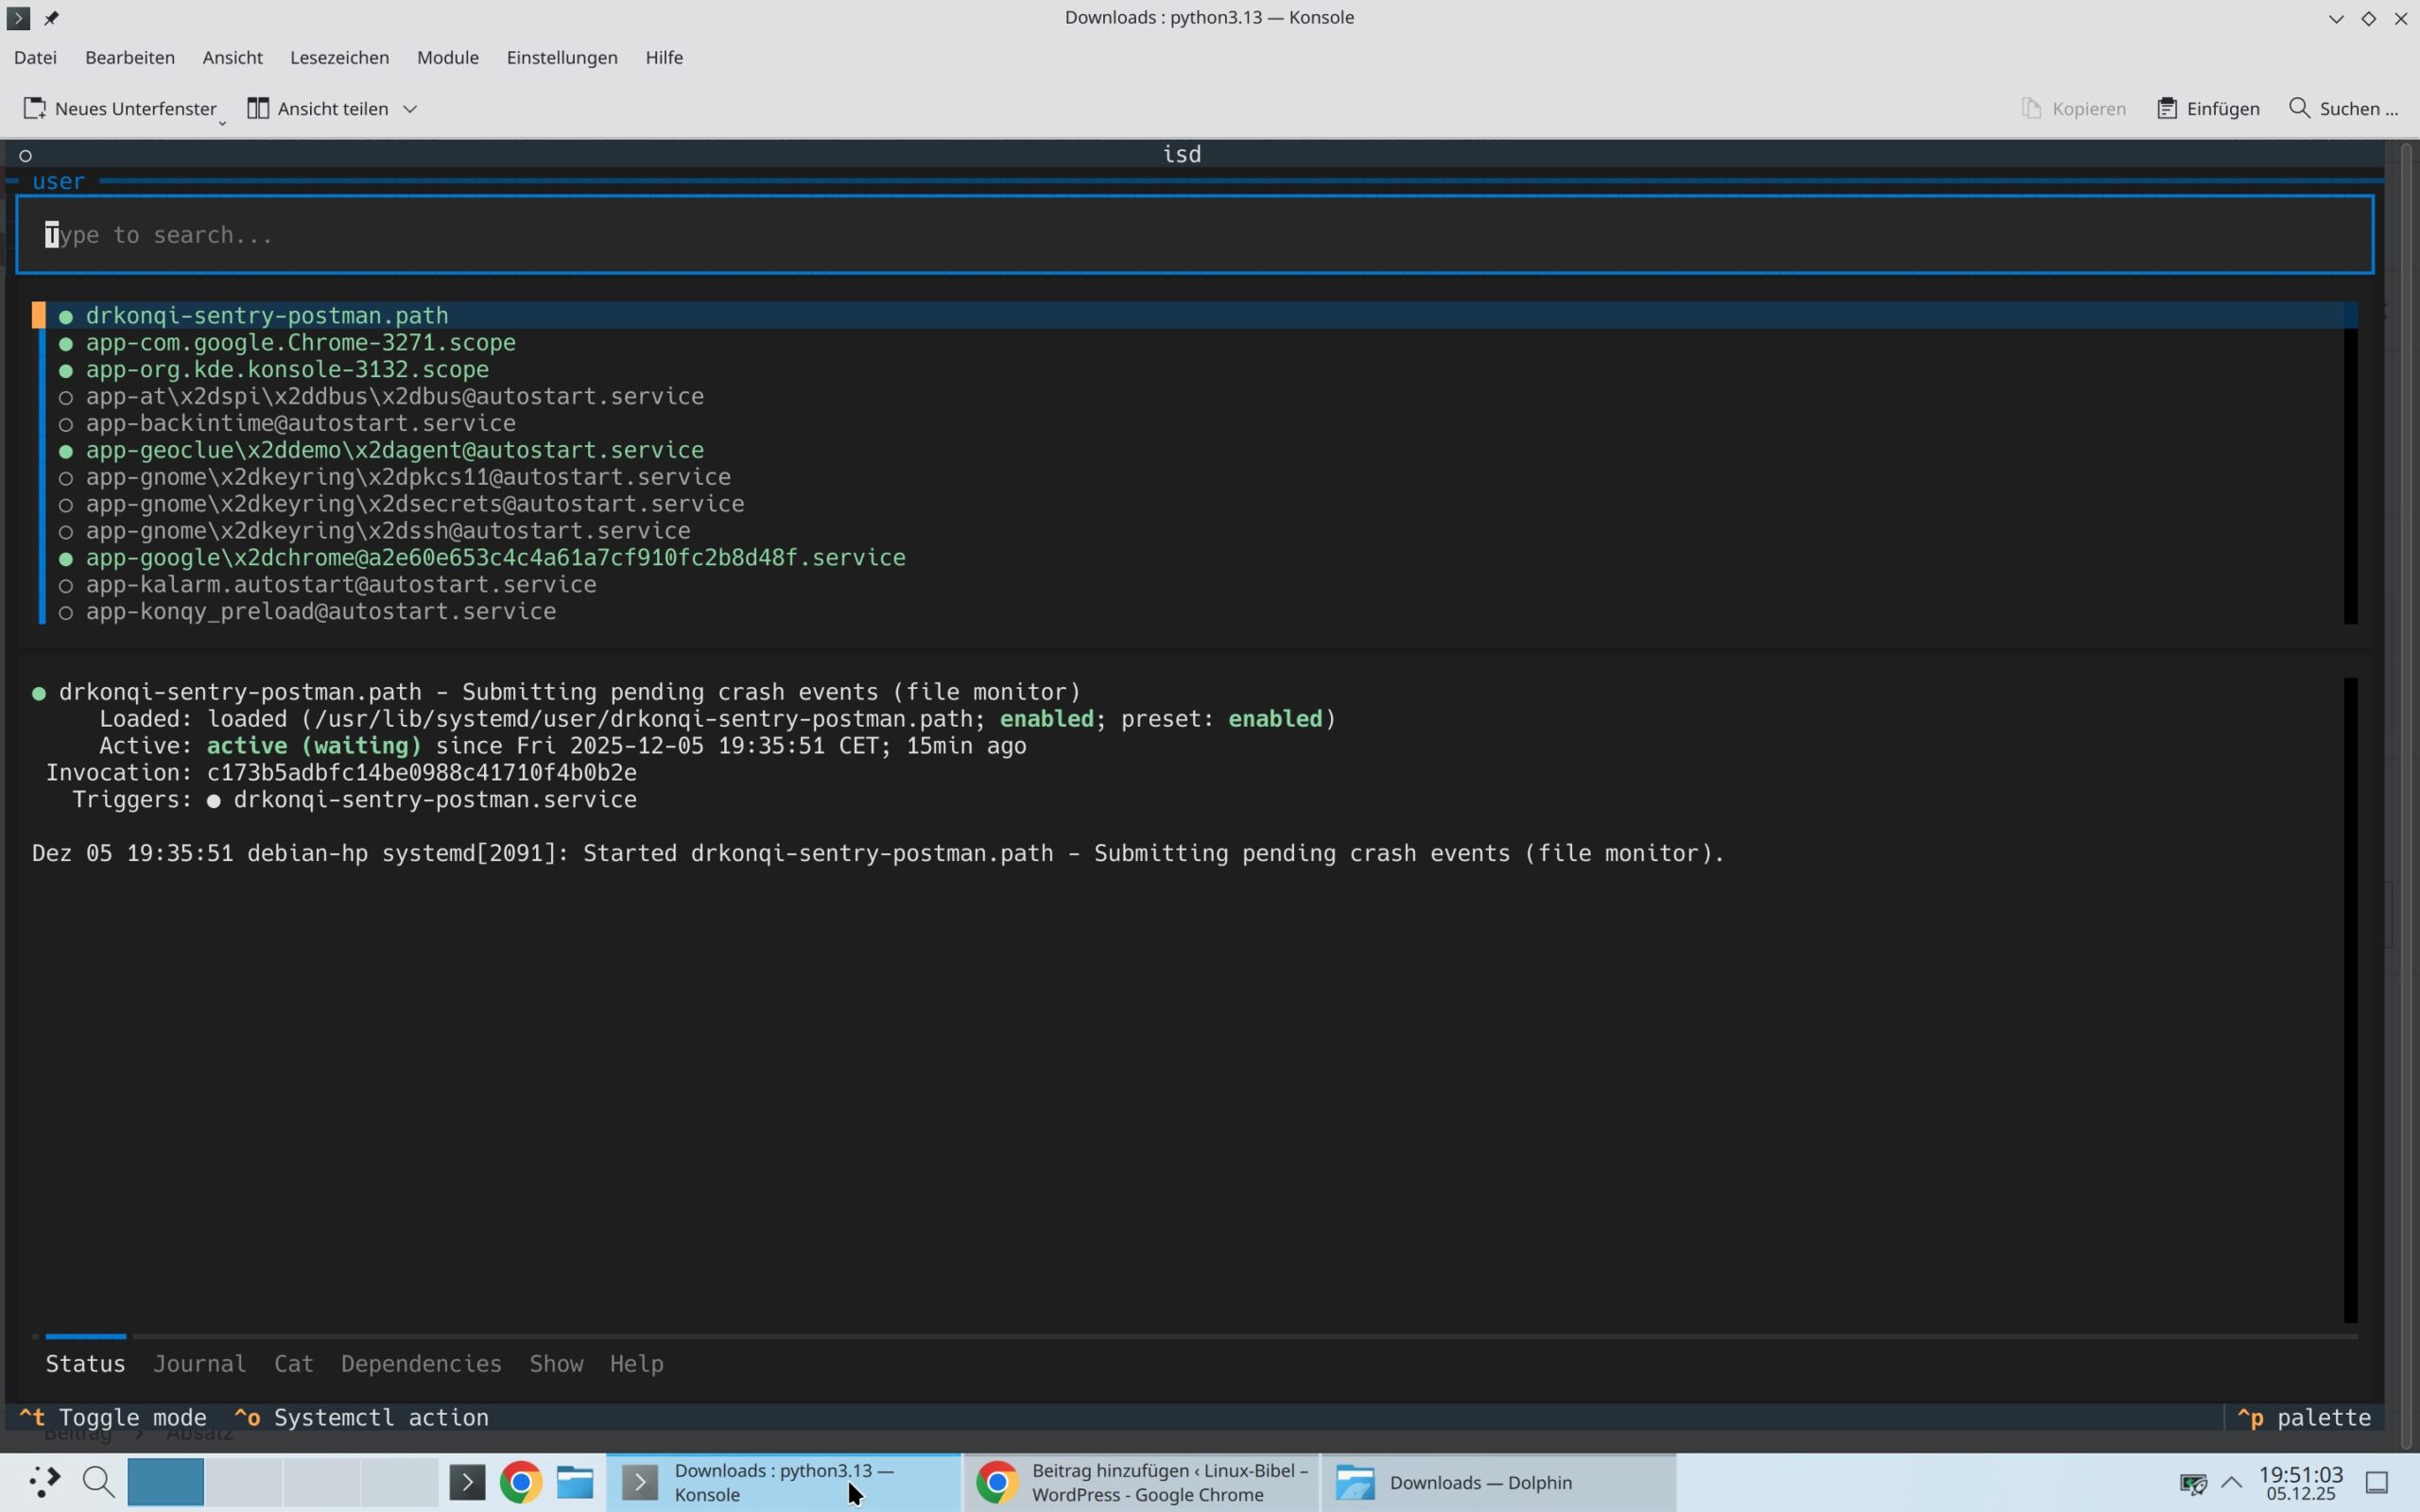Expand the Neues Unterfenster dropdown arrow
The width and height of the screenshot is (2420, 1512).
(x=222, y=121)
